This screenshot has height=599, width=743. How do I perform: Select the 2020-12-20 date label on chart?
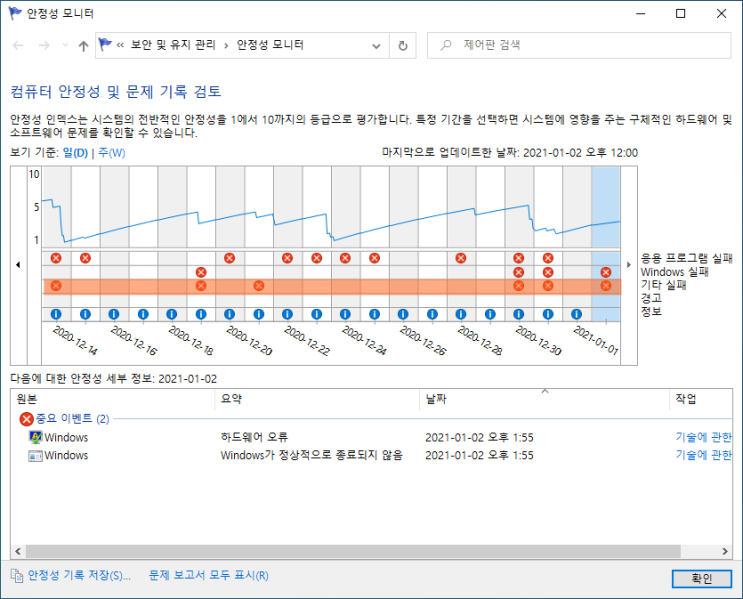pyautogui.click(x=249, y=340)
